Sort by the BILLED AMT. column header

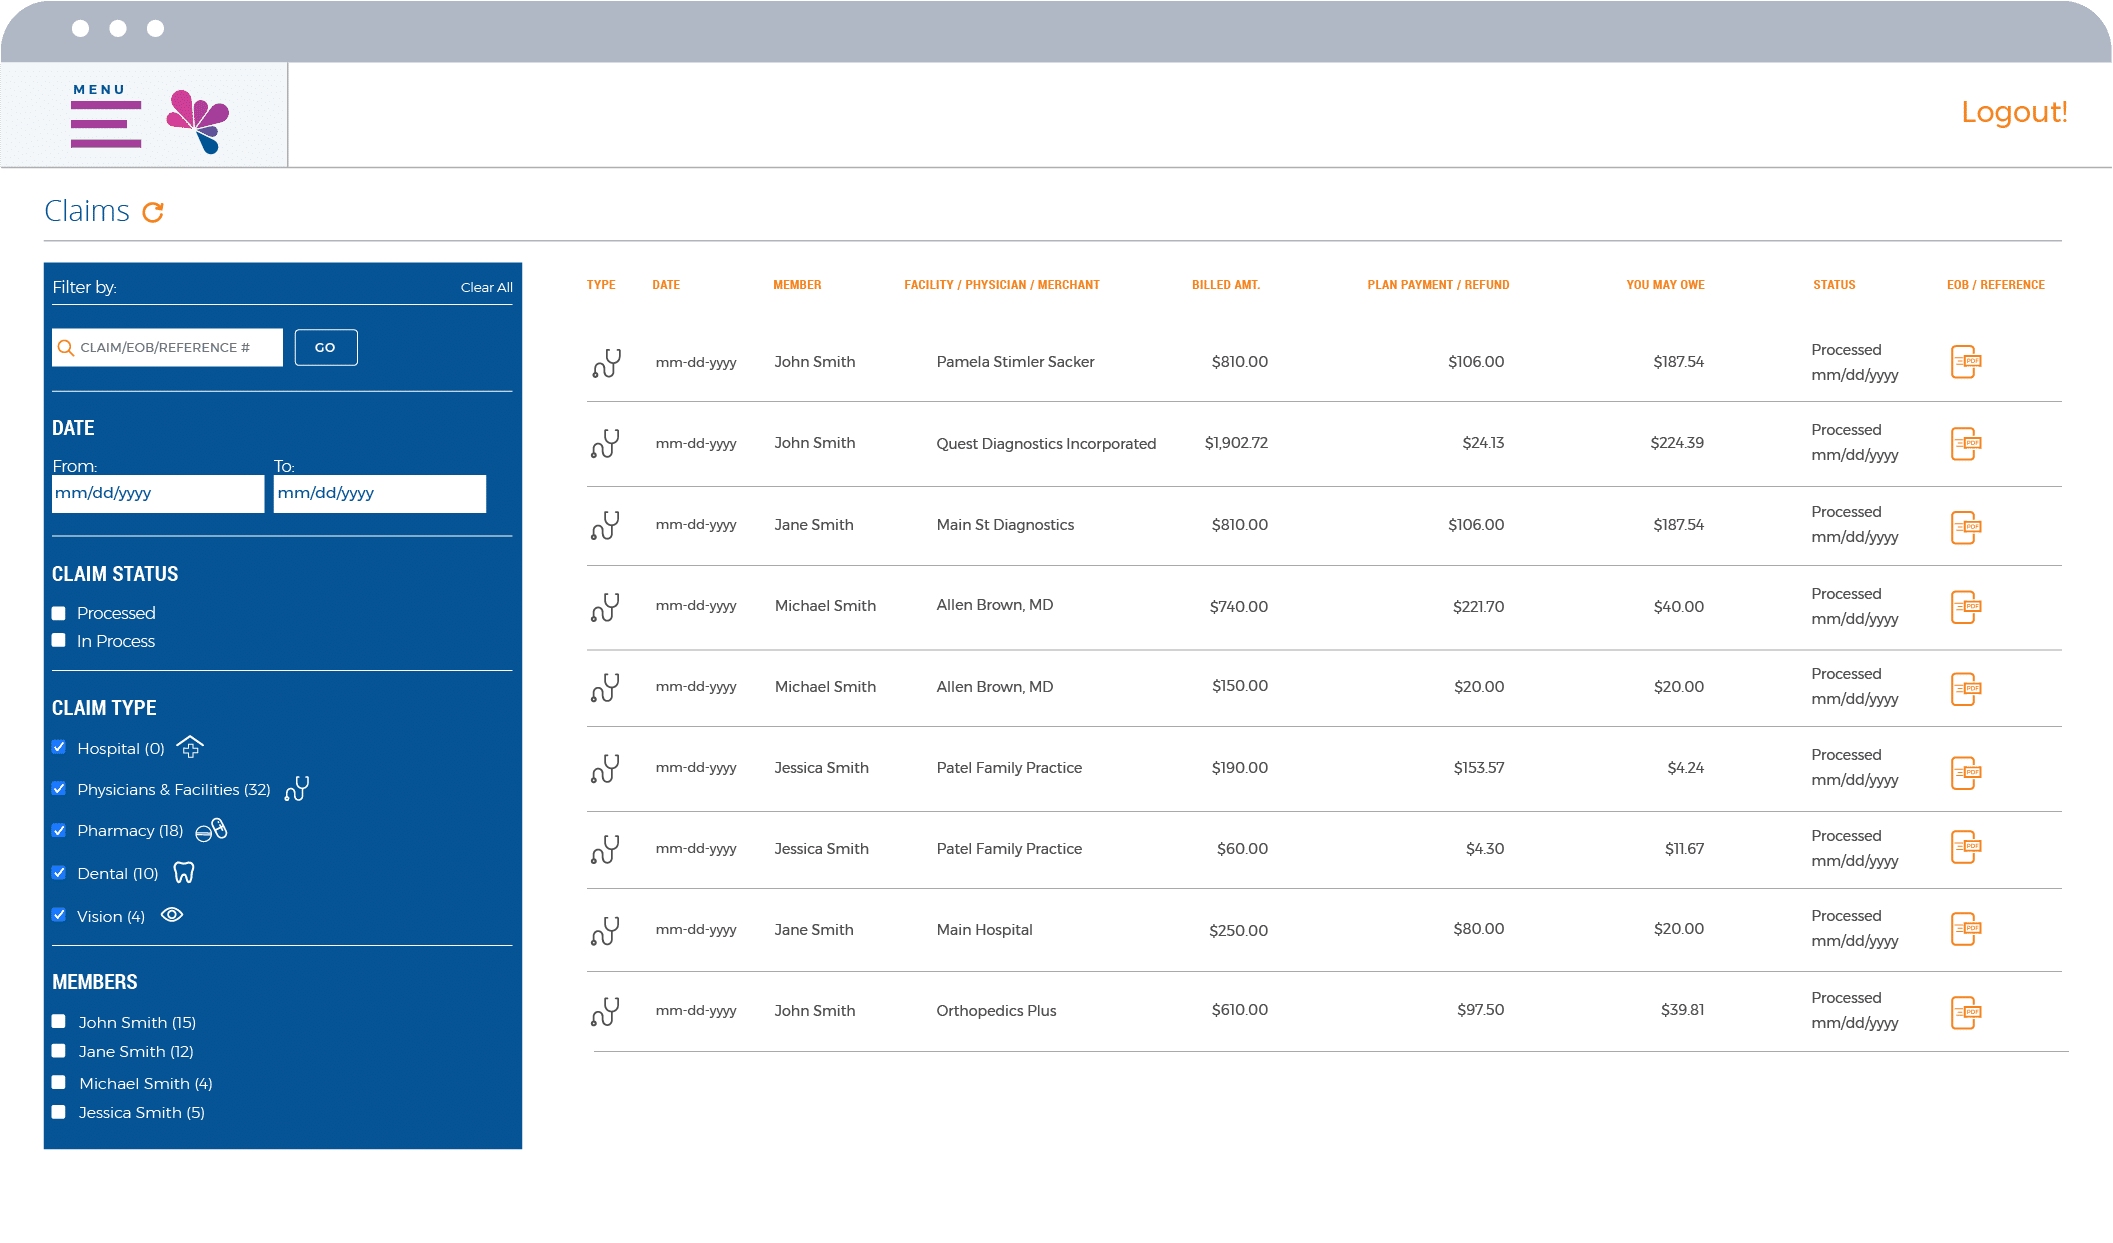click(1225, 285)
